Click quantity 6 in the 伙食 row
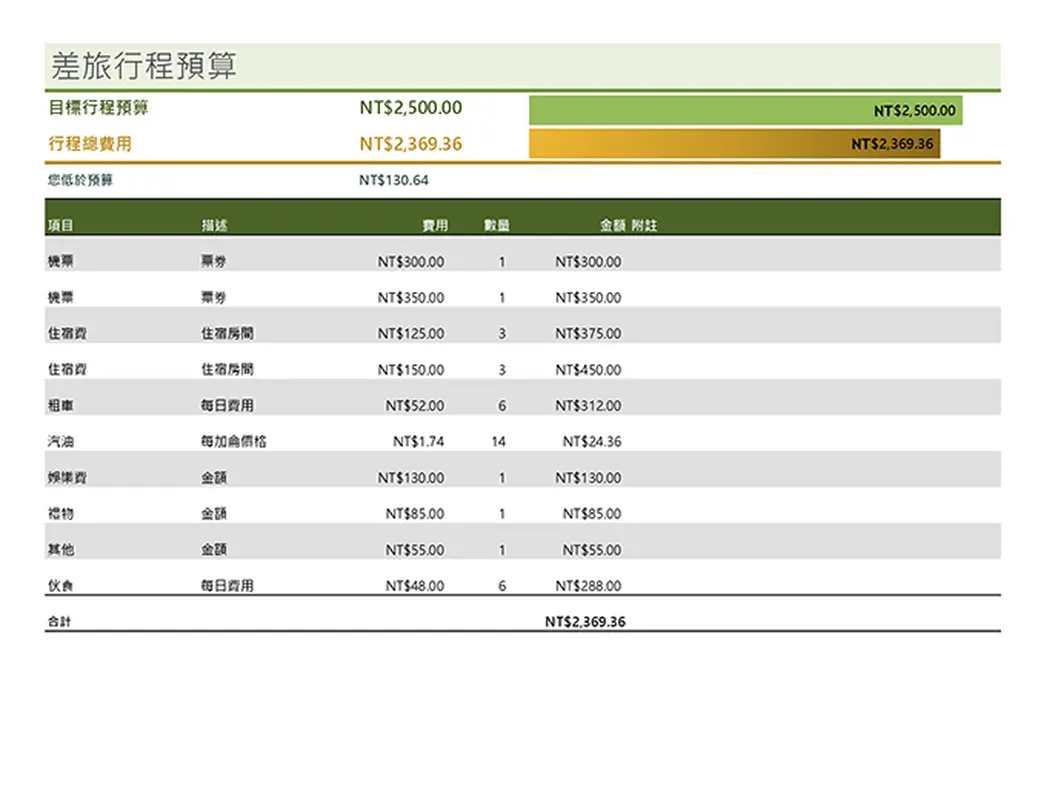The image size is (1038, 800). 502,585
